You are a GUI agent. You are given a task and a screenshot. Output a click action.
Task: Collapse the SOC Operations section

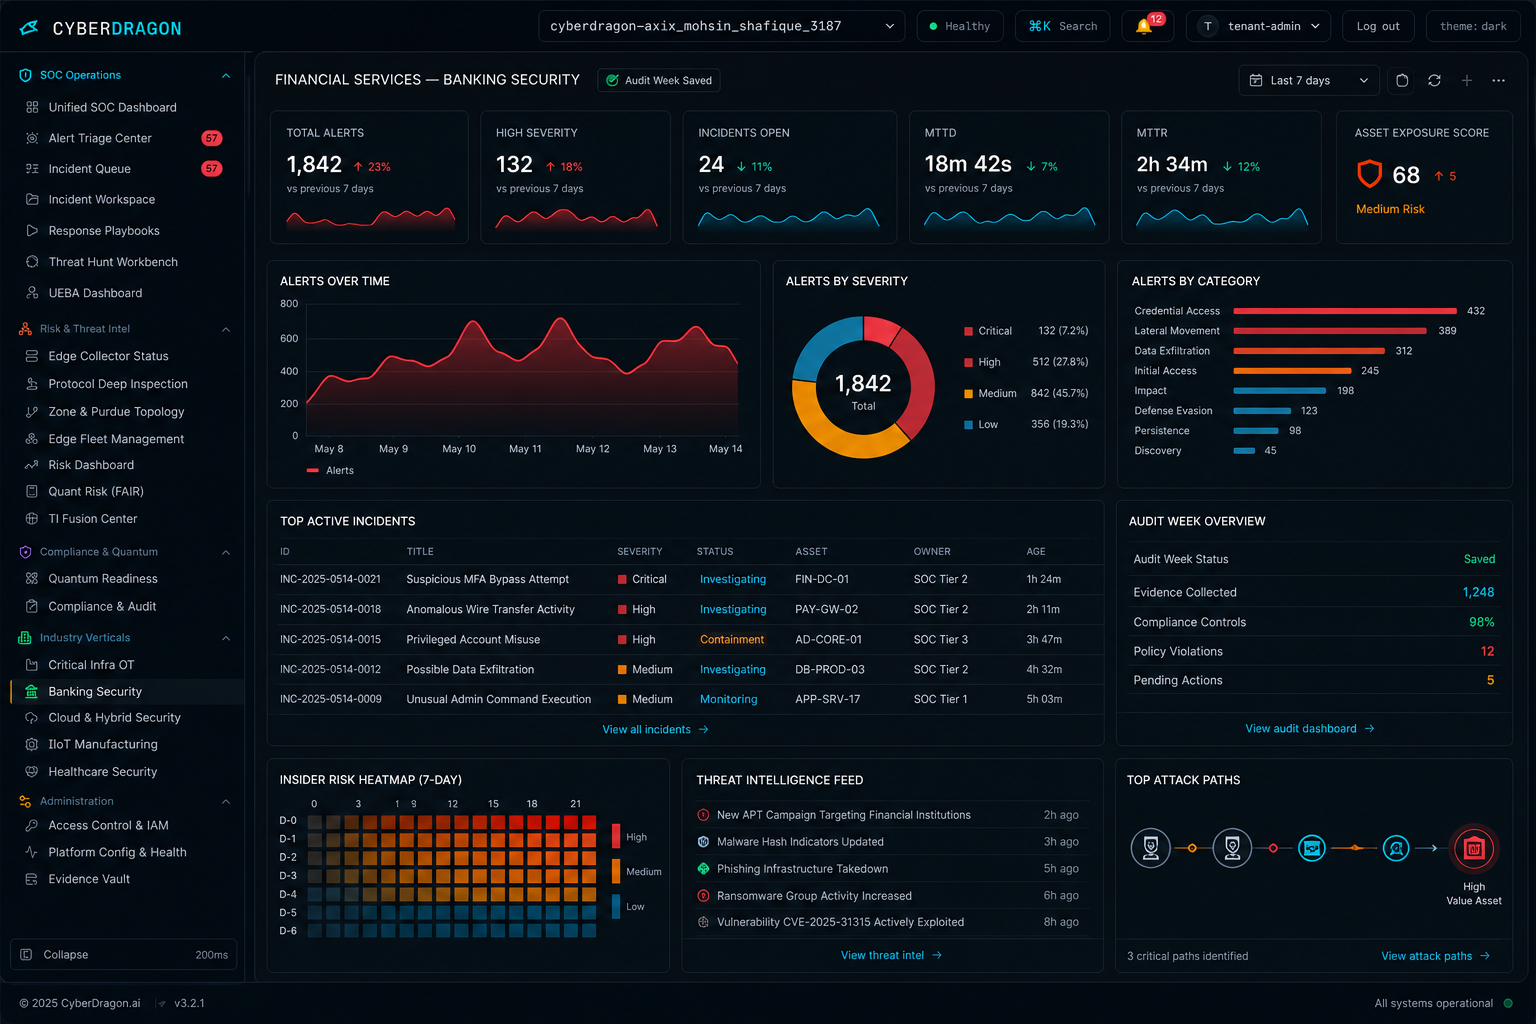click(x=226, y=76)
